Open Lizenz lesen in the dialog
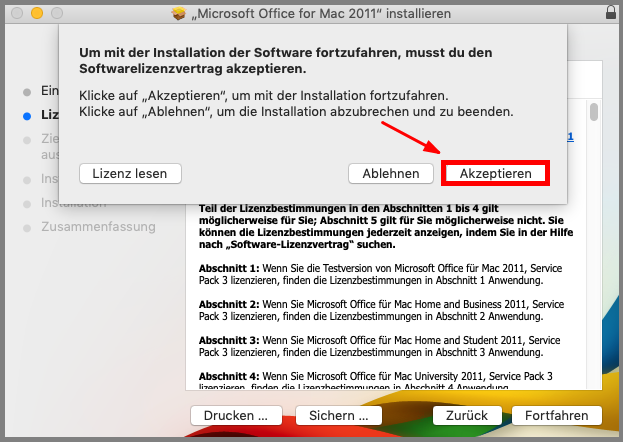623x442 pixels. click(x=130, y=173)
